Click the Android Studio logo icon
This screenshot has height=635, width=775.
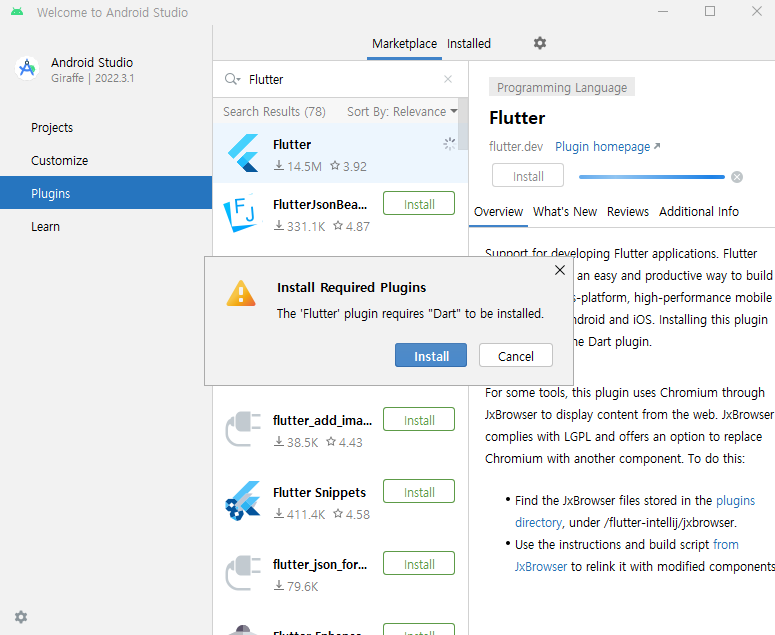point(27,68)
